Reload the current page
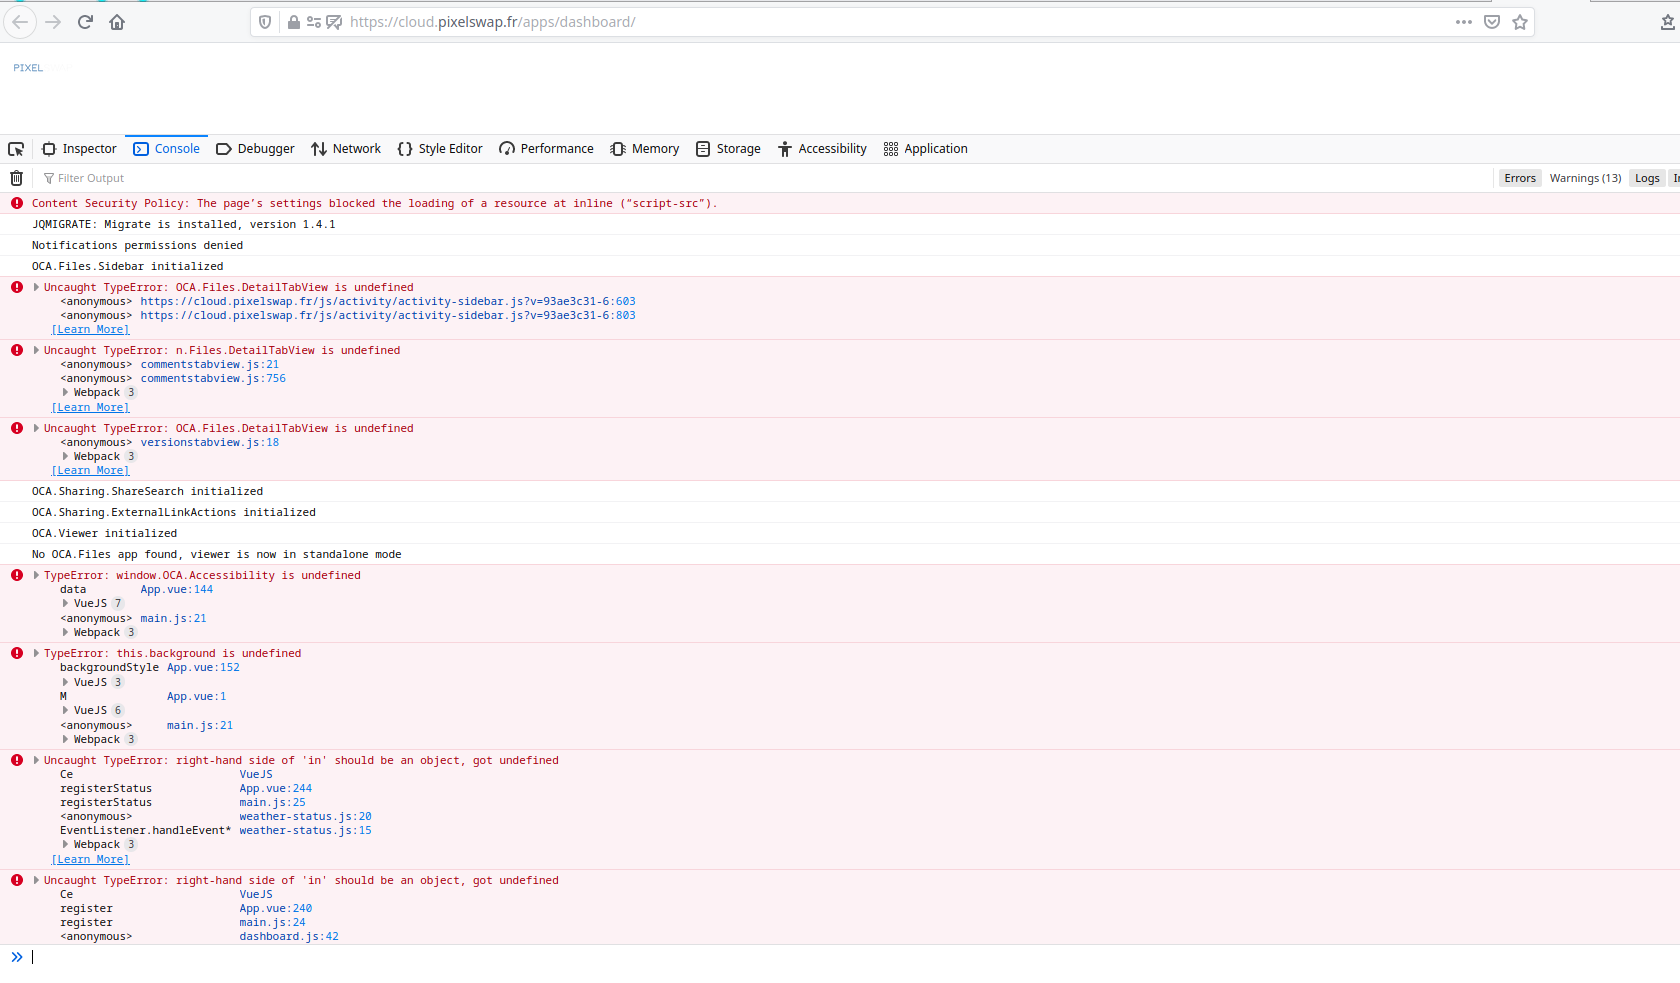Screen dimensions: 1680x983 (85, 22)
